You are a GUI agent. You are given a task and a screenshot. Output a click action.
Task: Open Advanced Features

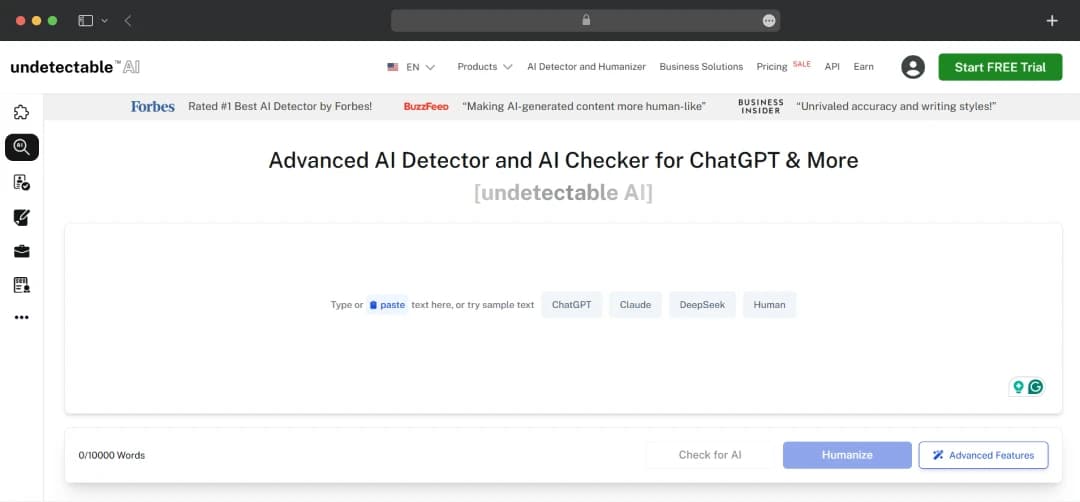click(x=984, y=455)
